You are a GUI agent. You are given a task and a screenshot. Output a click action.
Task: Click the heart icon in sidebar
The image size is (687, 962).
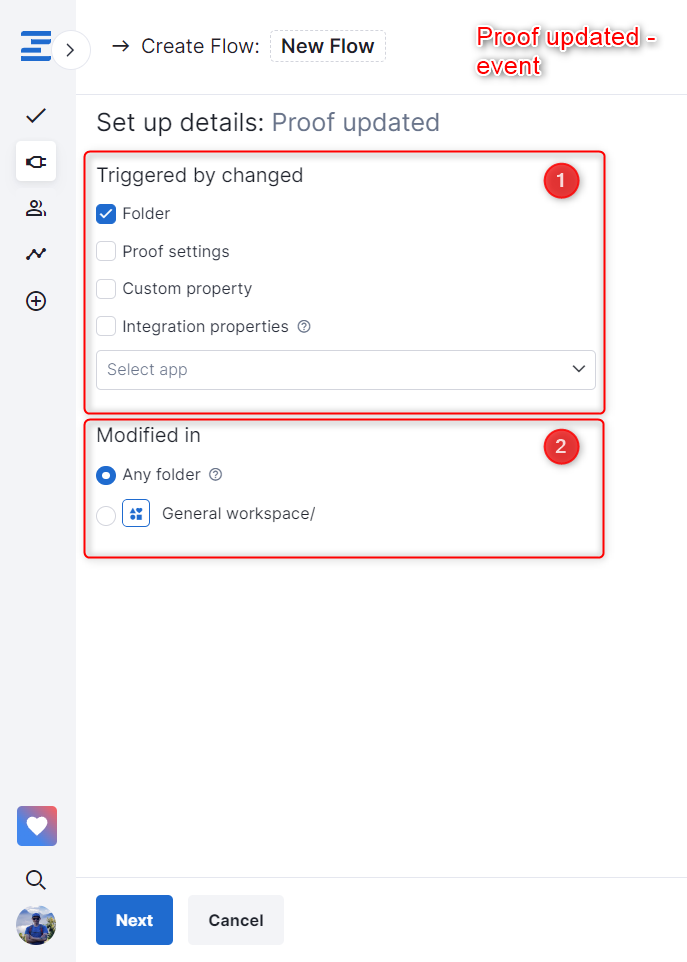coord(37,826)
